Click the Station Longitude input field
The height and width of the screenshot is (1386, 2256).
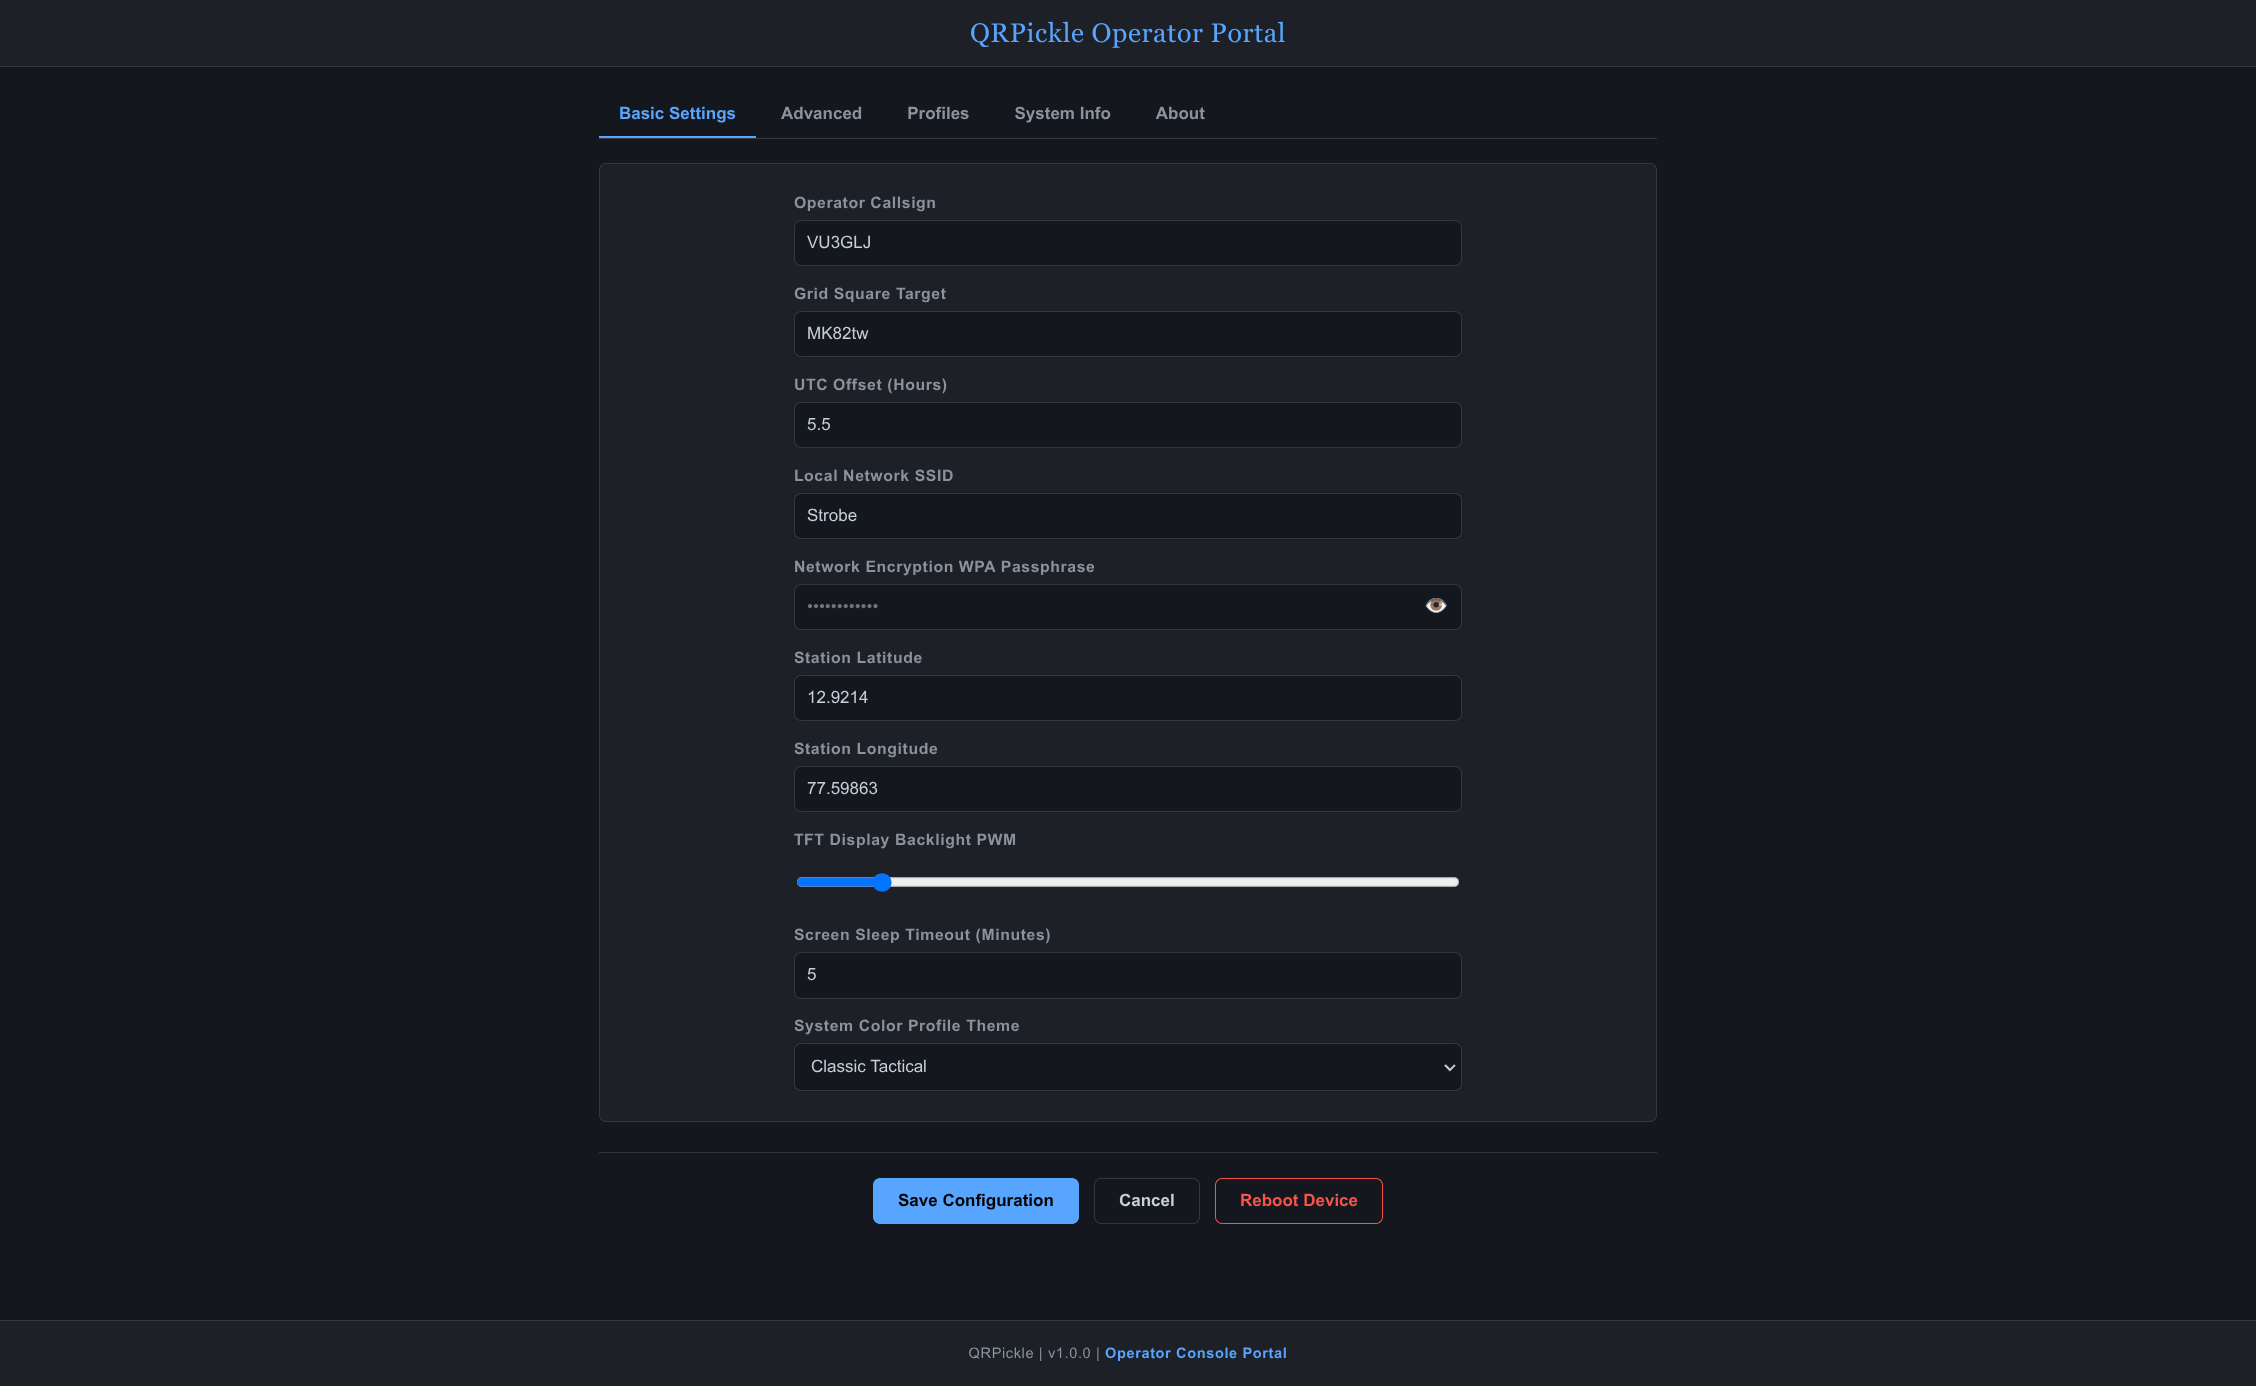[x=1127, y=789]
